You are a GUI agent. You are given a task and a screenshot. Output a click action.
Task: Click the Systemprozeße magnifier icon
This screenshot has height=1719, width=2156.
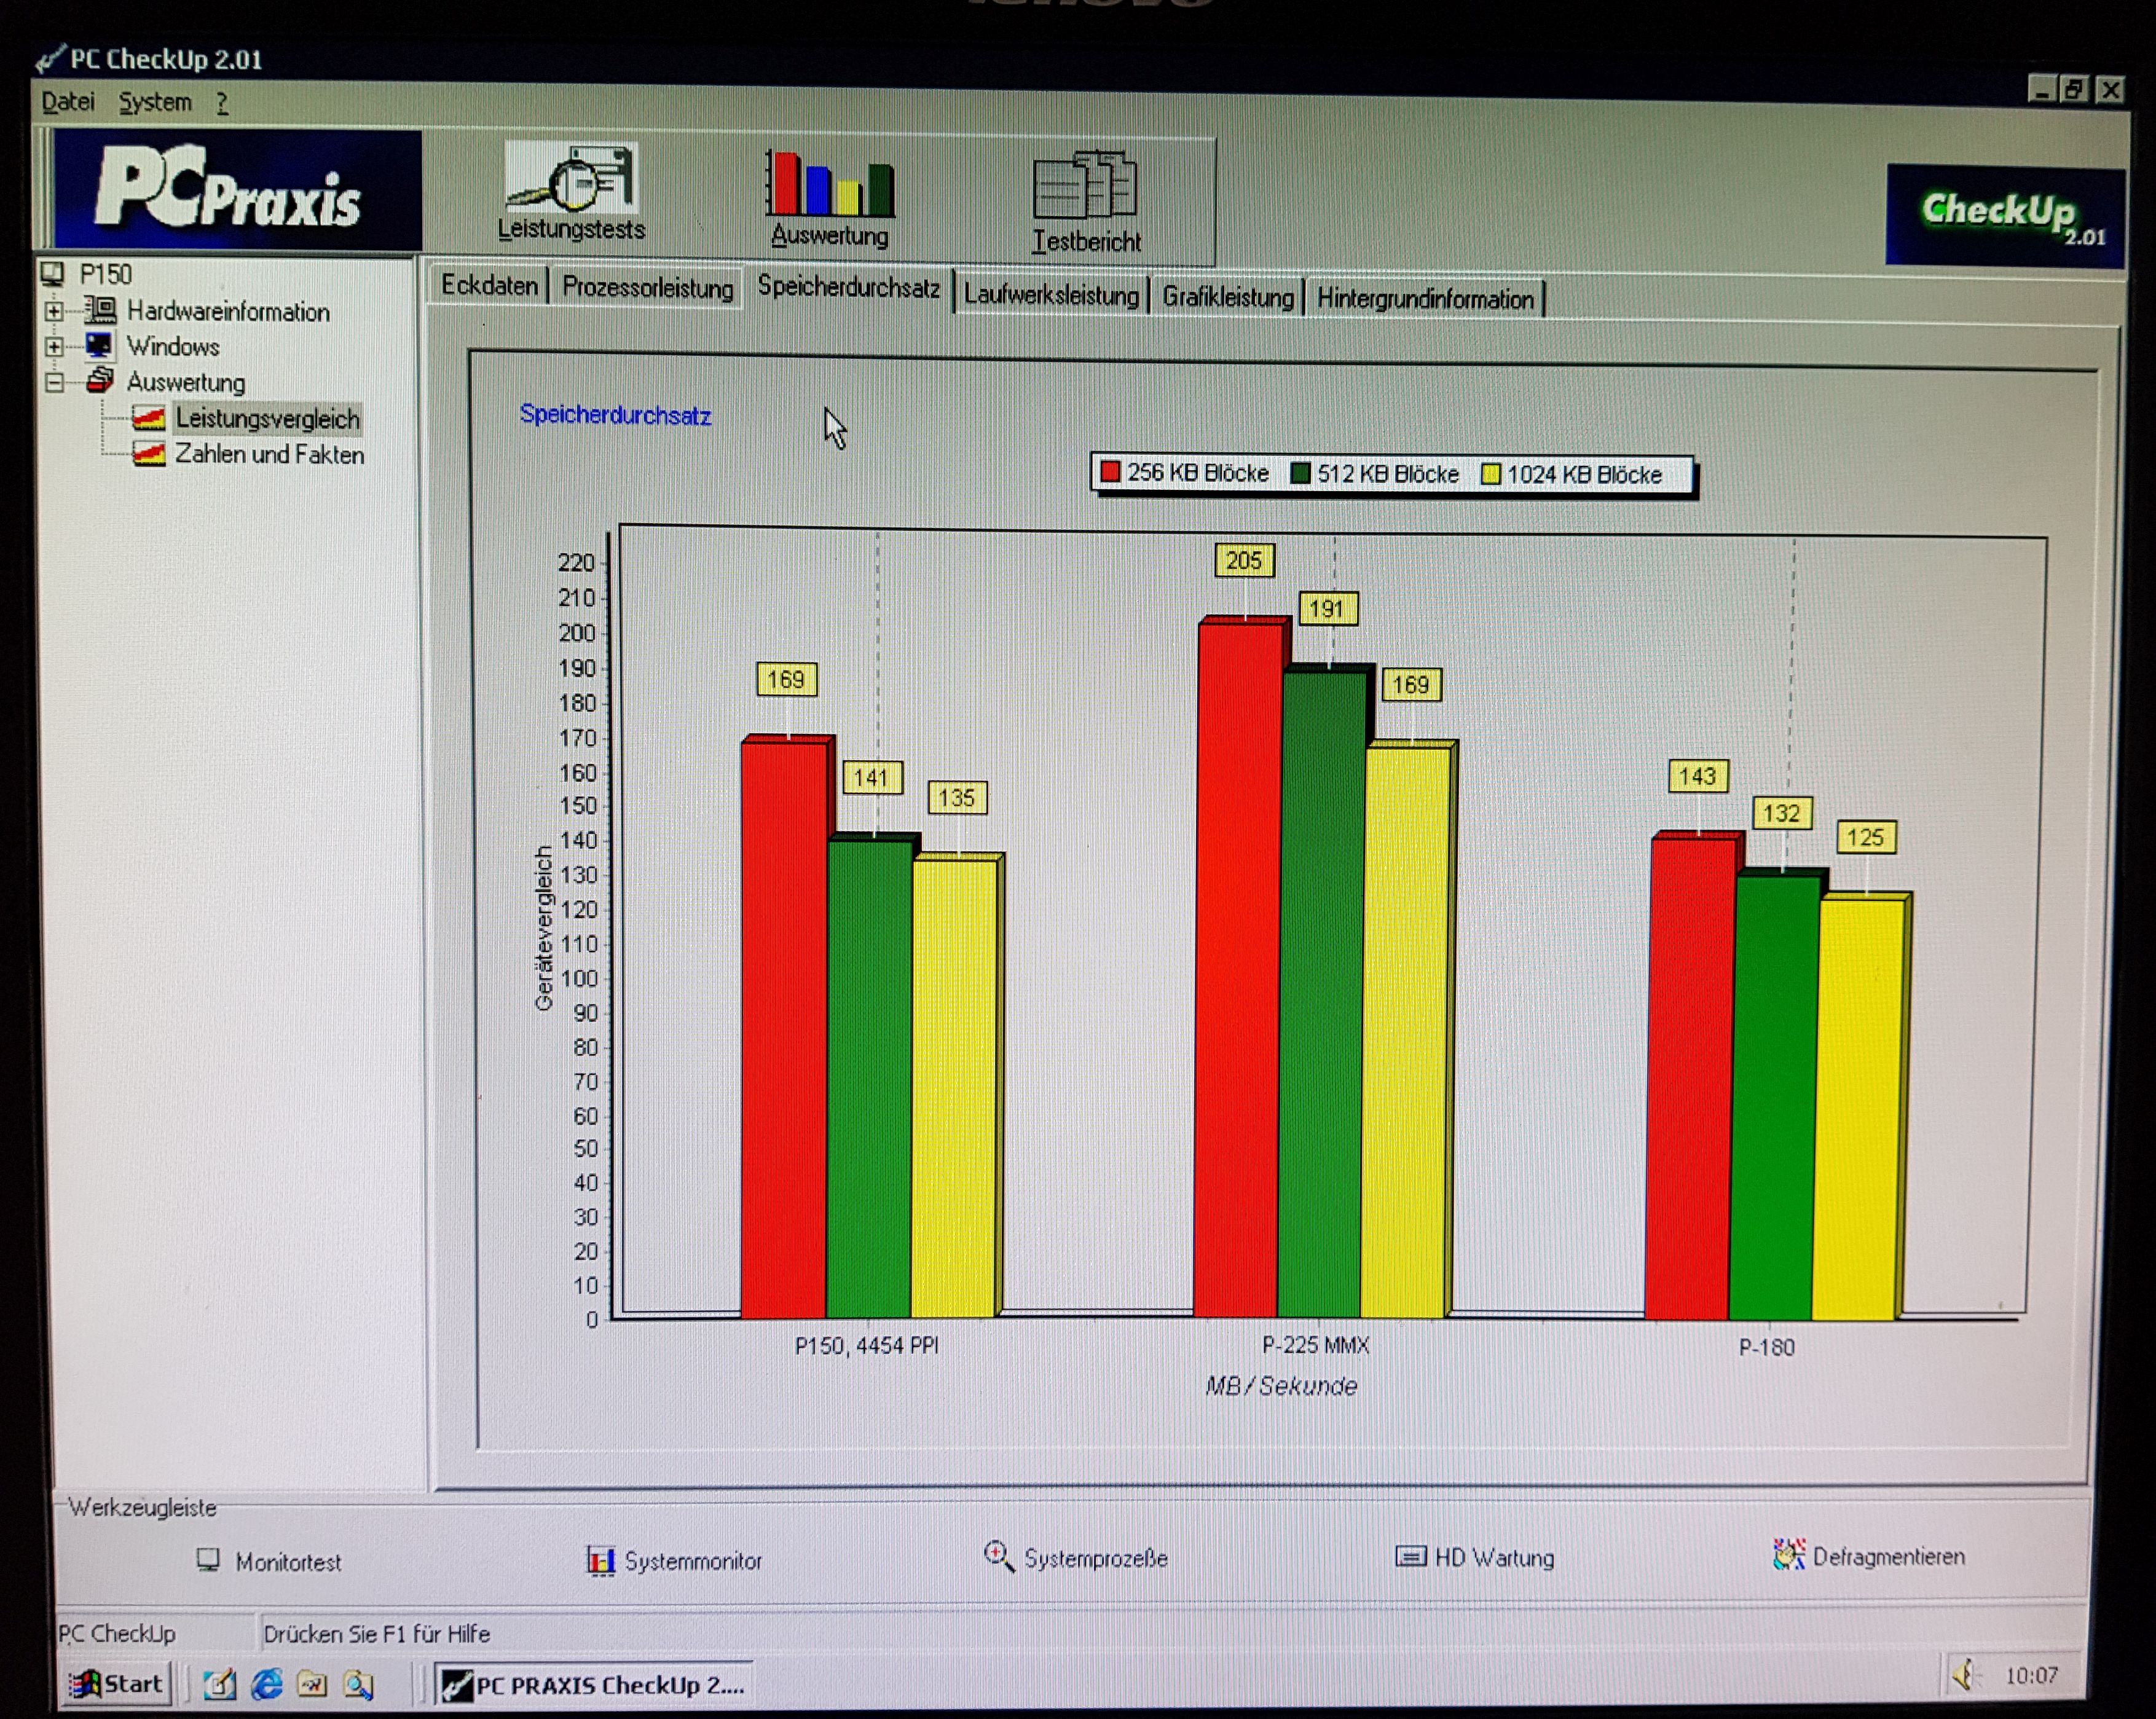pyautogui.click(x=998, y=1555)
